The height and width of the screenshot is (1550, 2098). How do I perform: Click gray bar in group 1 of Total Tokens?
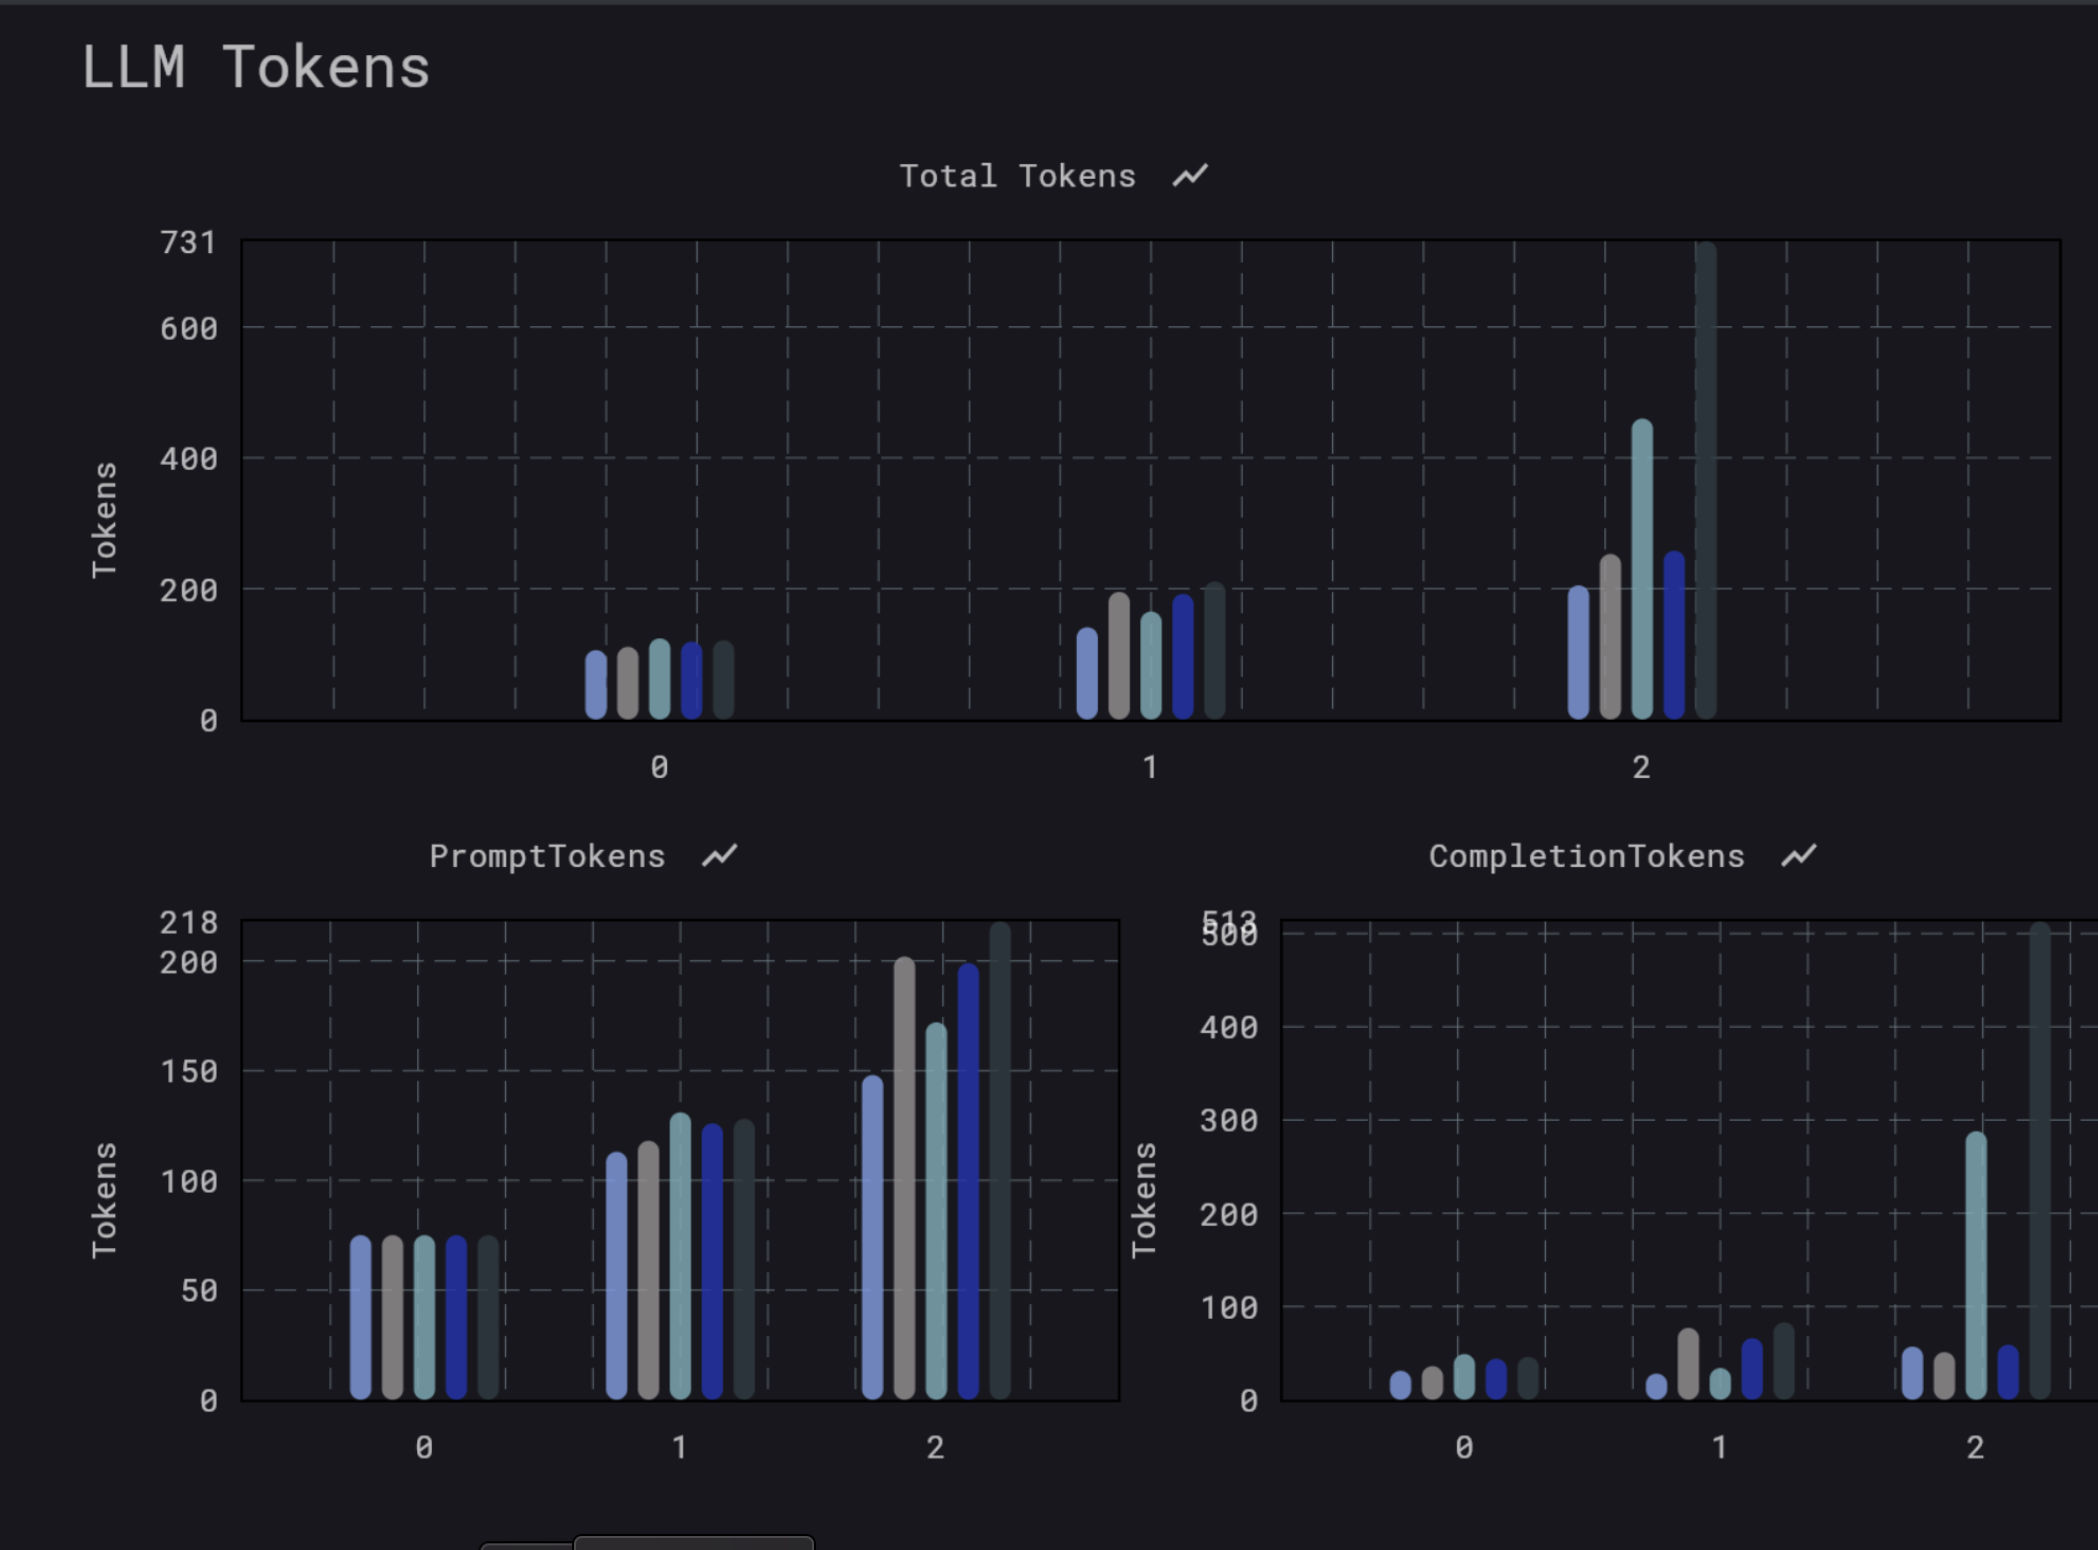click(1119, 656)
